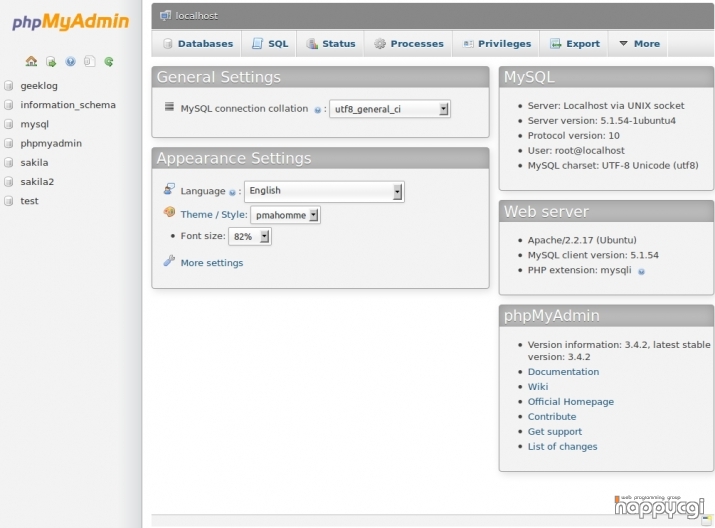Open the Wiki link
This screenshot has width=715, height=528.
538,387
